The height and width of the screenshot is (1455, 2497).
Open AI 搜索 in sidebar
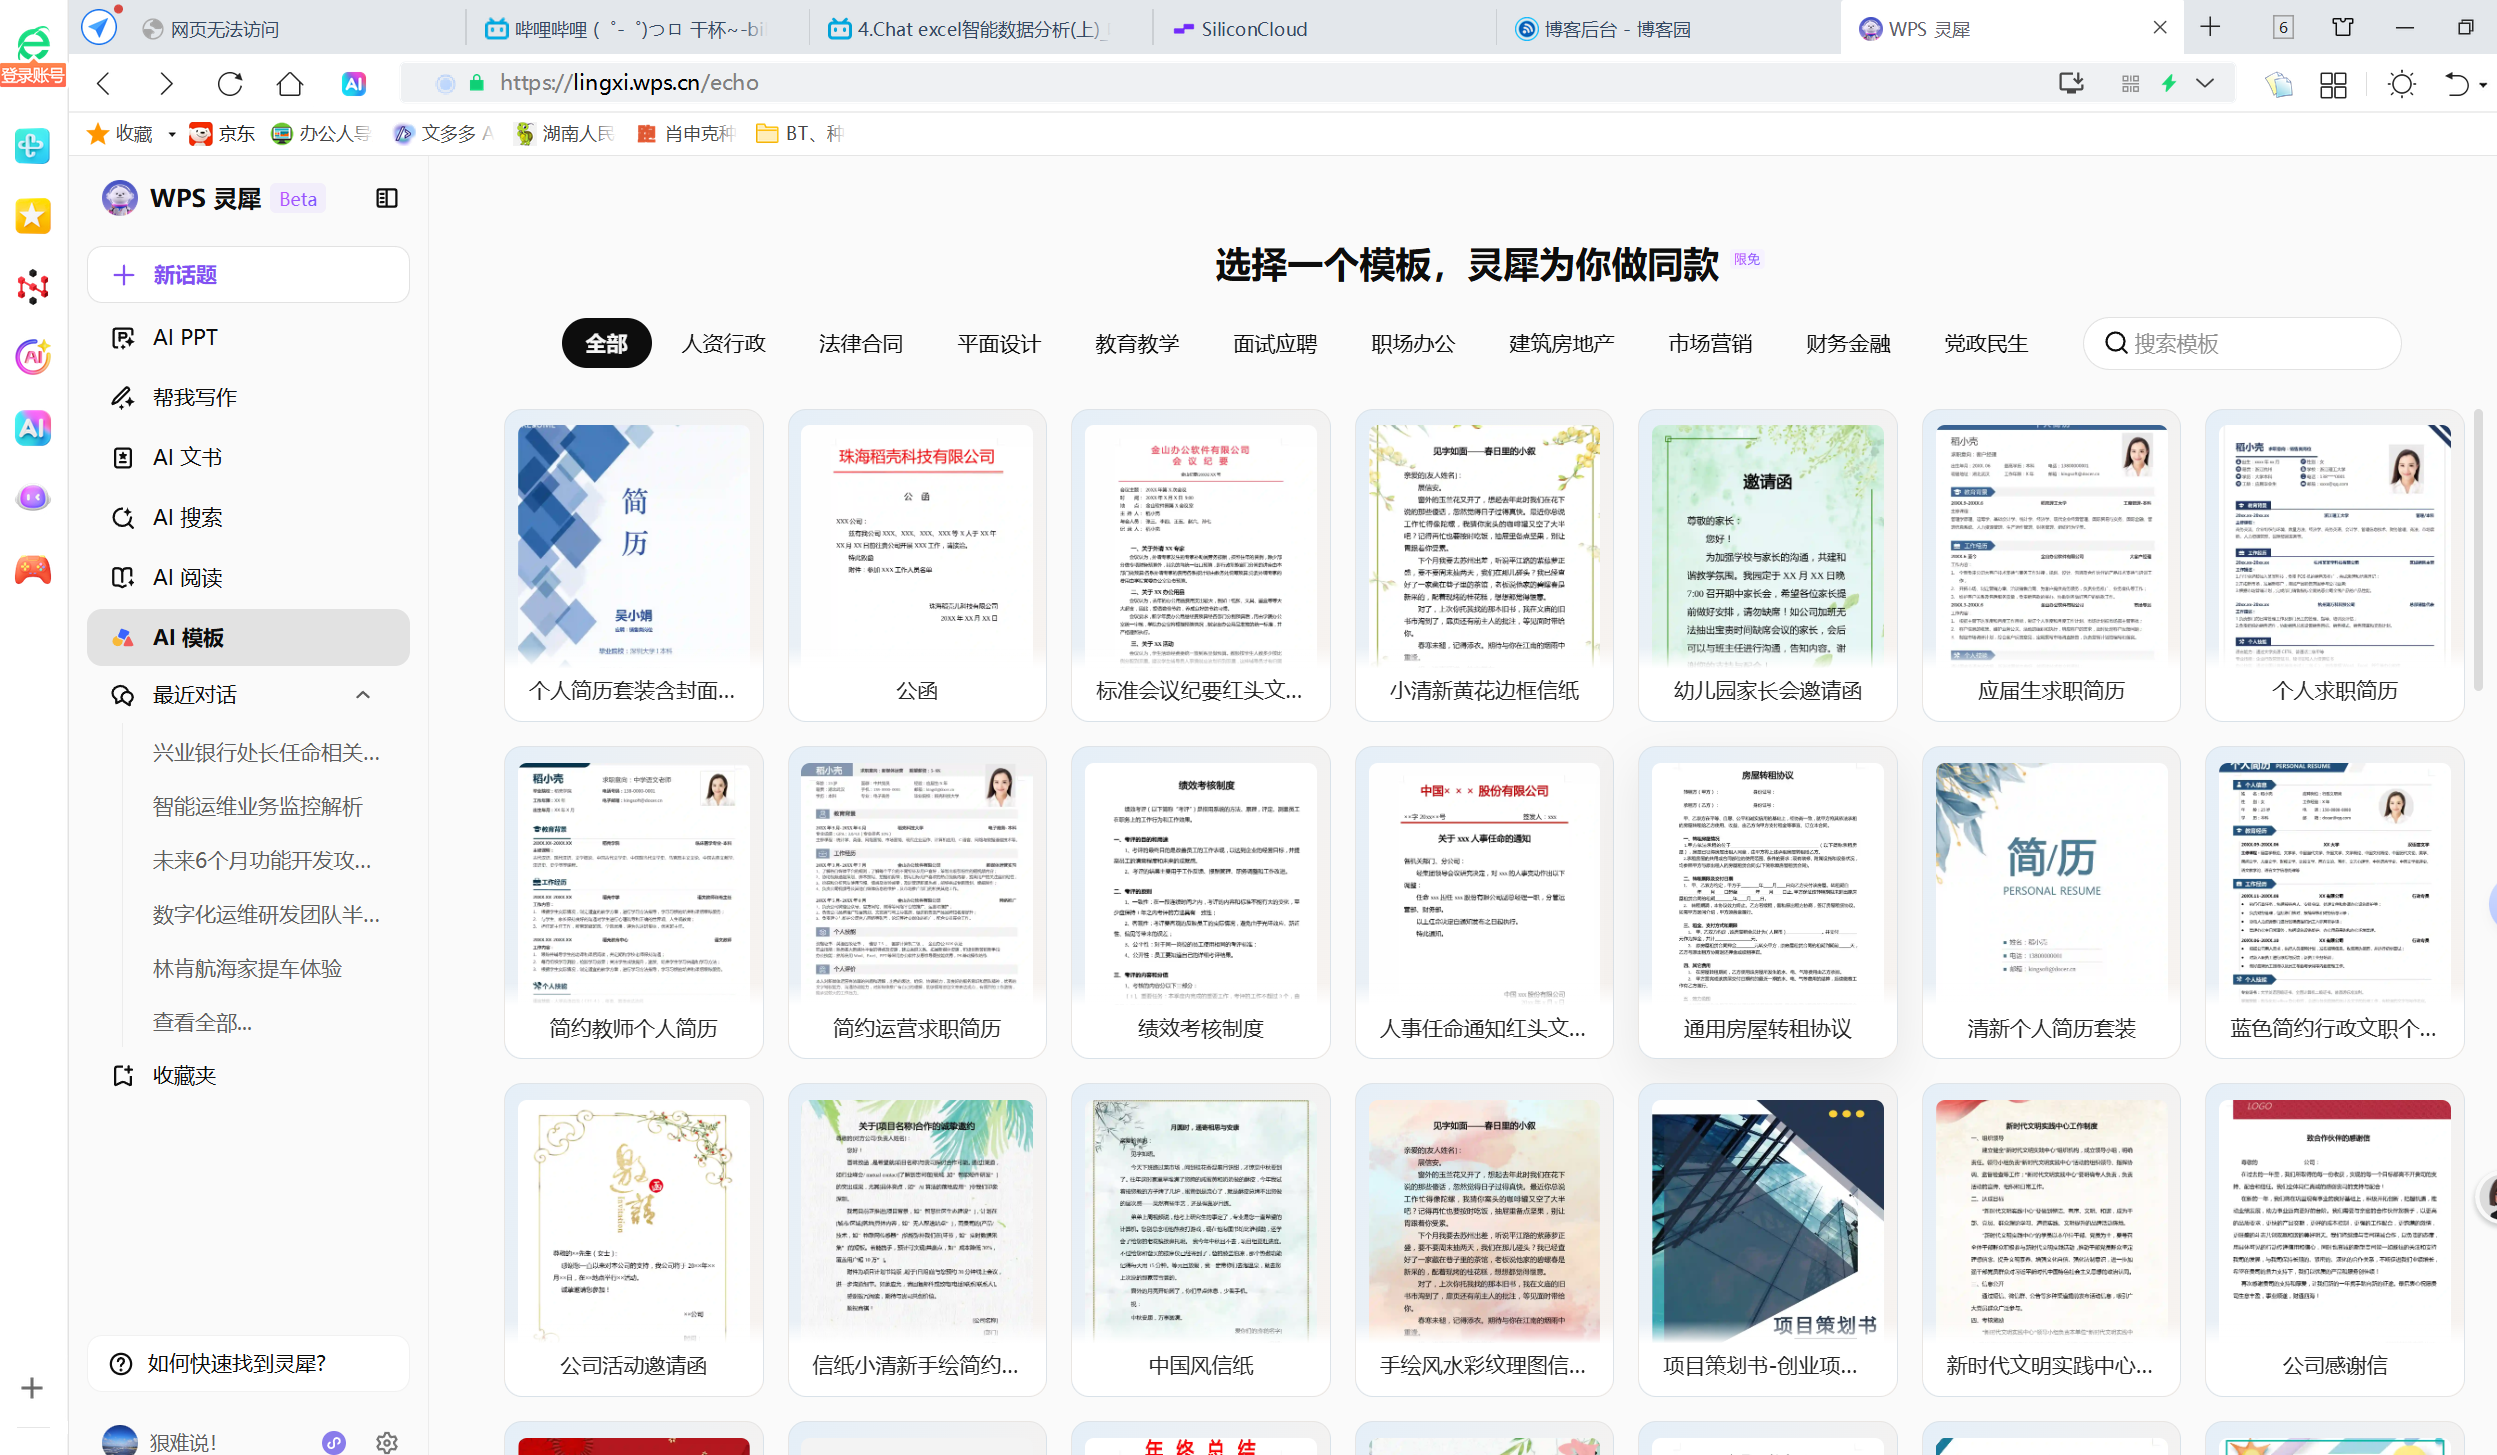pyautogui.click(x=187, y=517)
